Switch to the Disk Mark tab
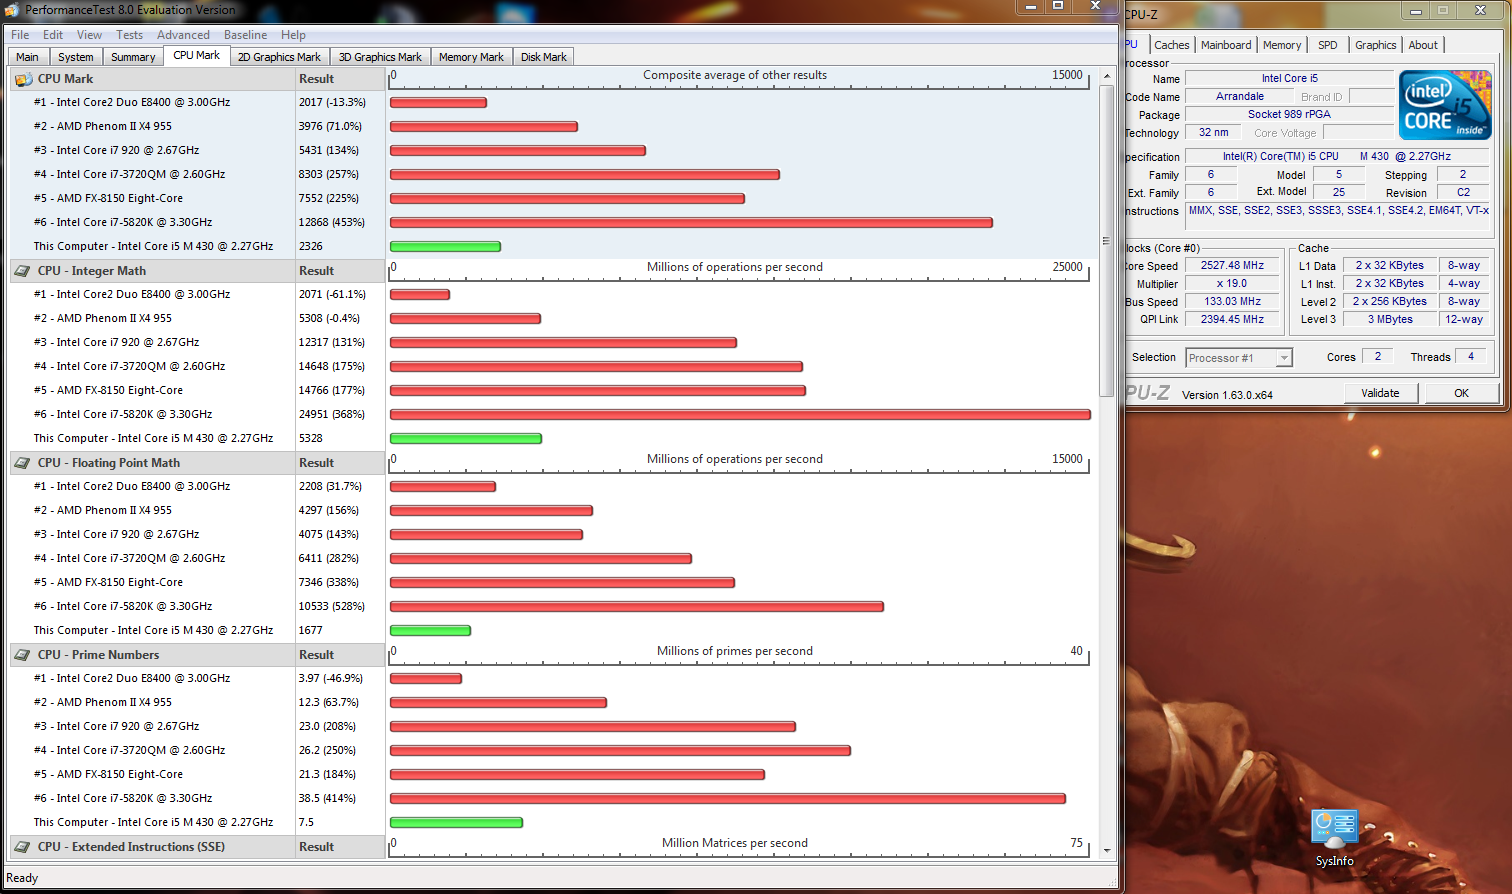 (x=544, y=57)
